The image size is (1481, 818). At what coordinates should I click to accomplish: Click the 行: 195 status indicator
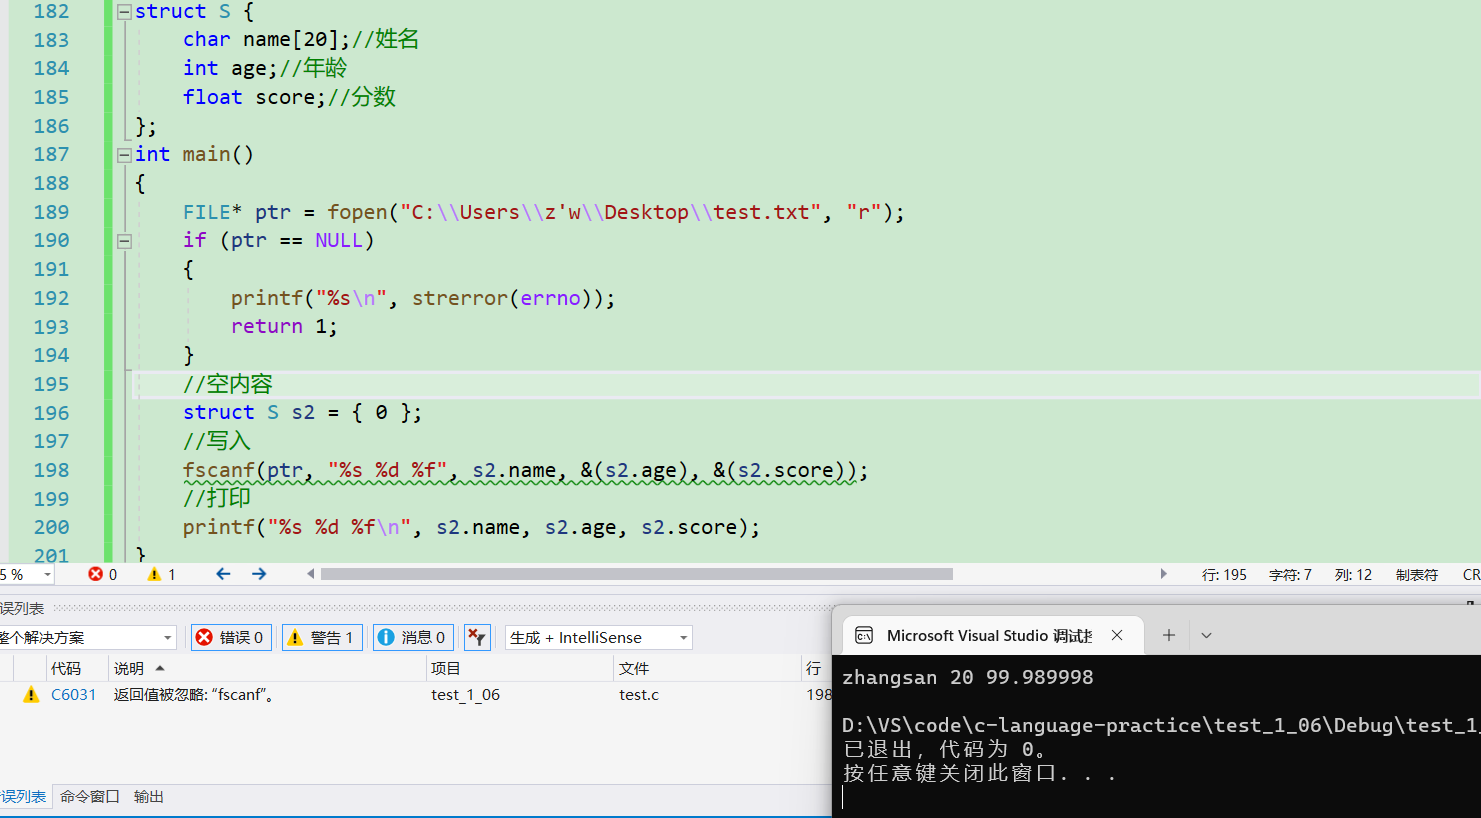[x=1224, y=575]
